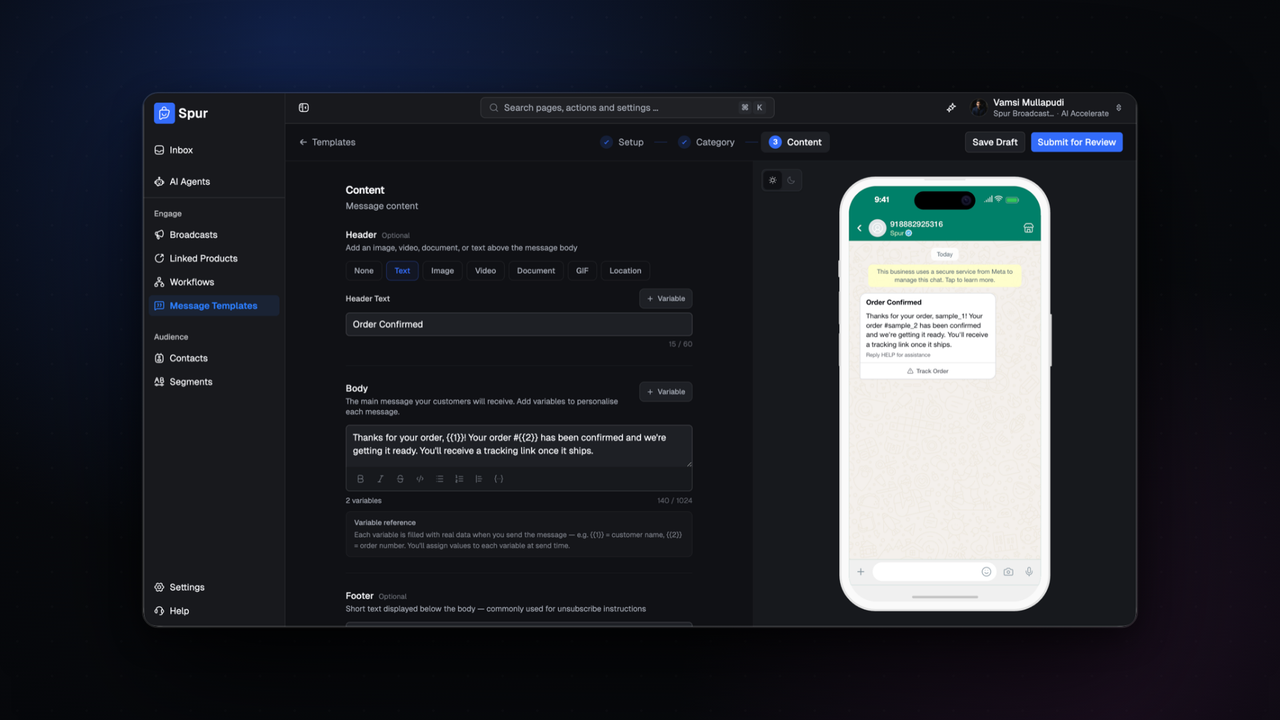Click Save Draft button
The height and width of the screenshot is (720, 1280).
[x=995, y=142]
